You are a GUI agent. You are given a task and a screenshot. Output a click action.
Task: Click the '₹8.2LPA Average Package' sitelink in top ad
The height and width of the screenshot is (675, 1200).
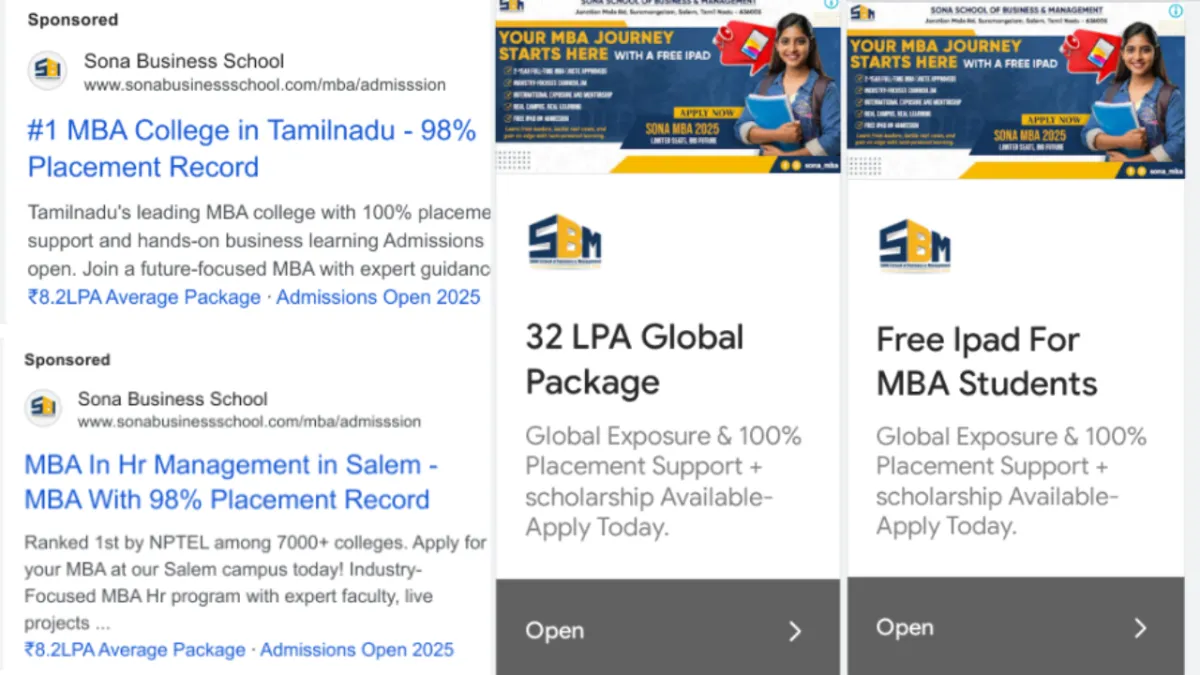pos(144,297)
